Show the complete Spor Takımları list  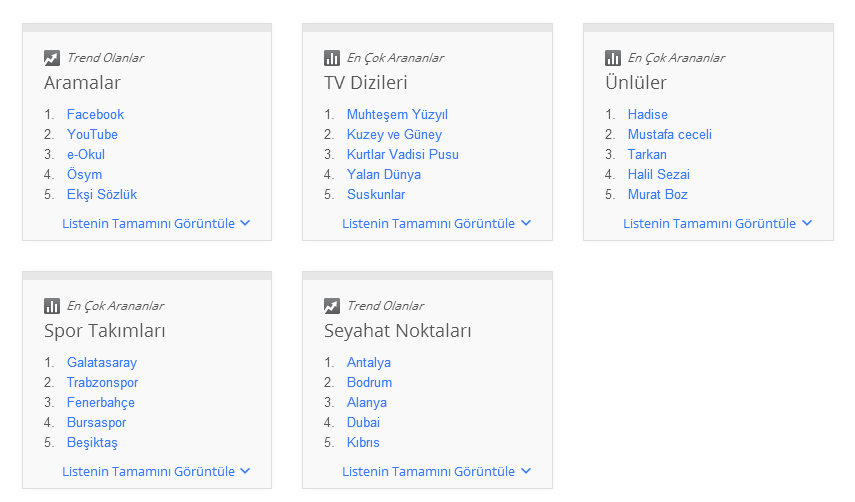tap(155, 471)
